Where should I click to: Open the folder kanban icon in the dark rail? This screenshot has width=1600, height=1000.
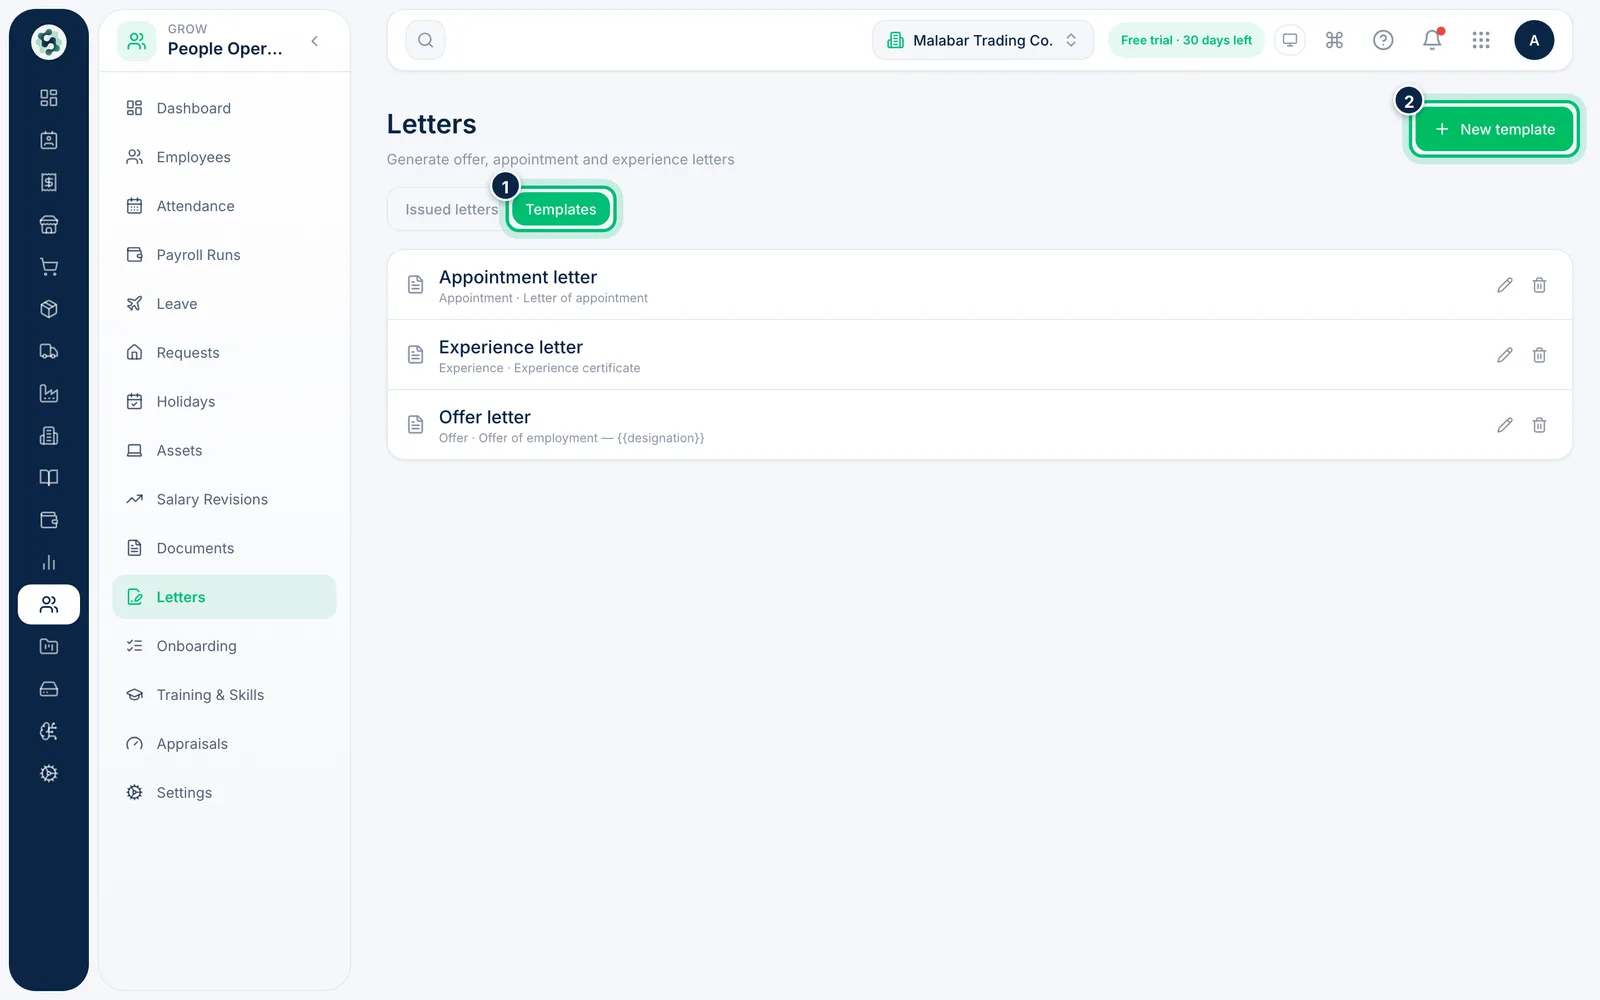click(48, 647)
